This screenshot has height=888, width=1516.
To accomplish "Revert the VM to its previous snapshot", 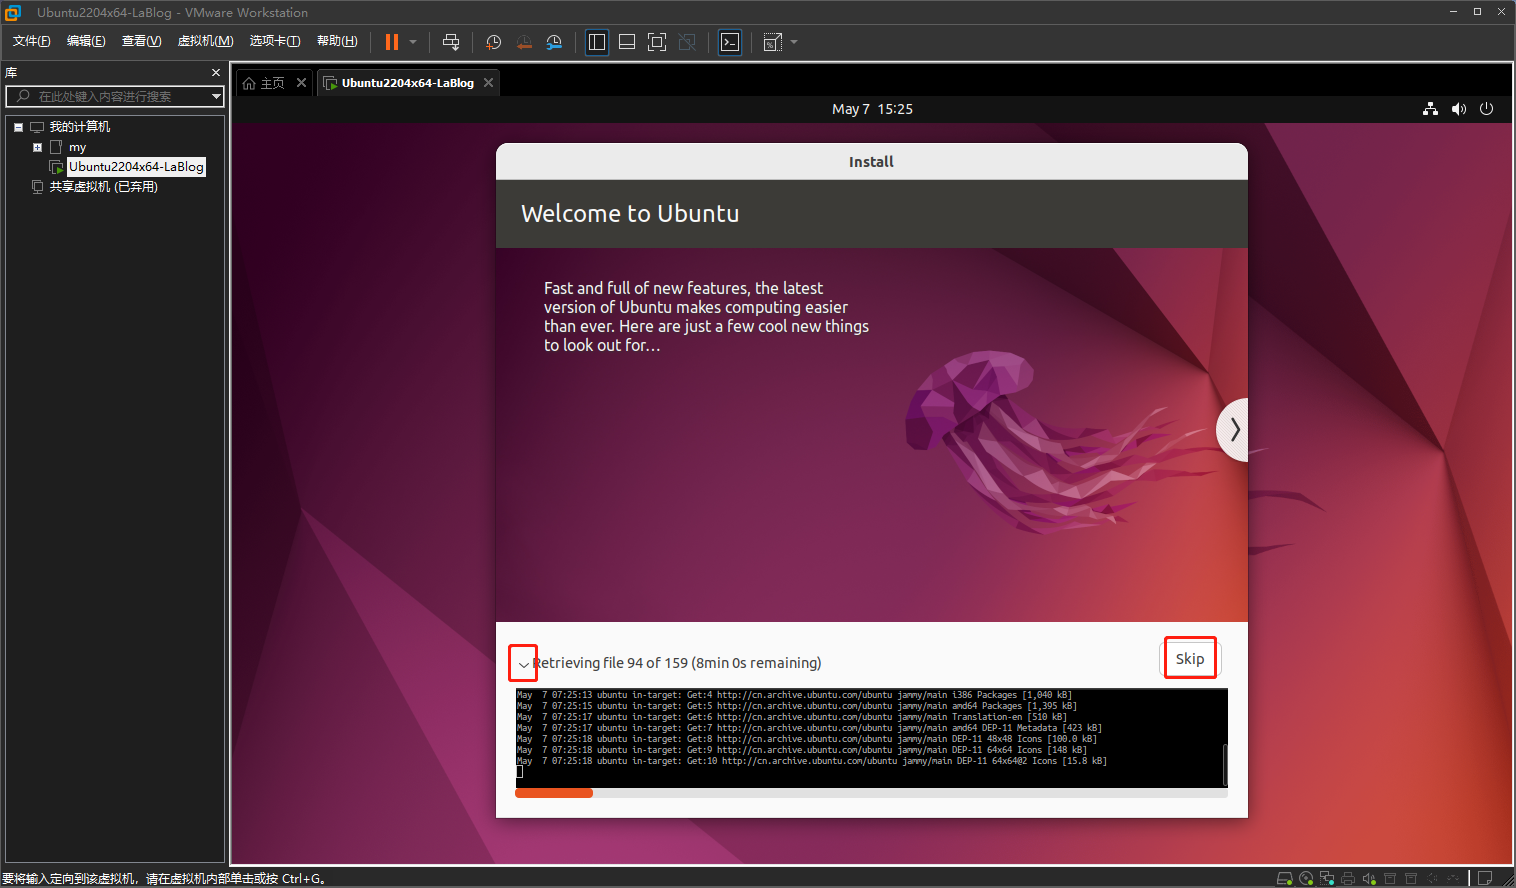I will pyautogui.click(x=524, y=42).
